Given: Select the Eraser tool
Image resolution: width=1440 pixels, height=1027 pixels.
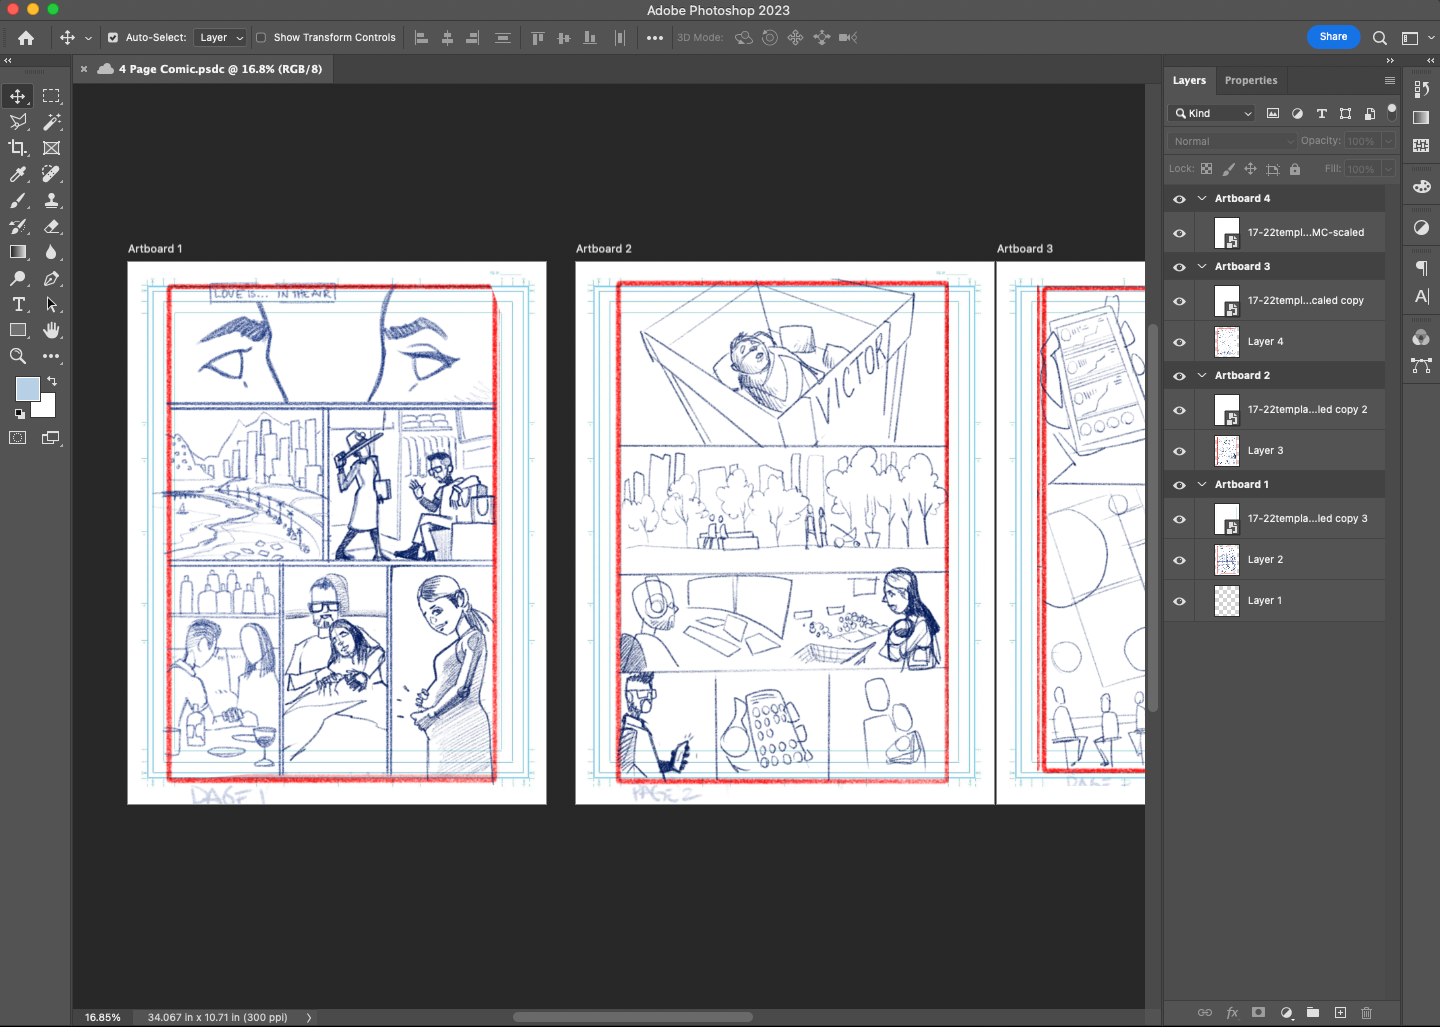Looking at the screenshot, I should click(52, 226).
